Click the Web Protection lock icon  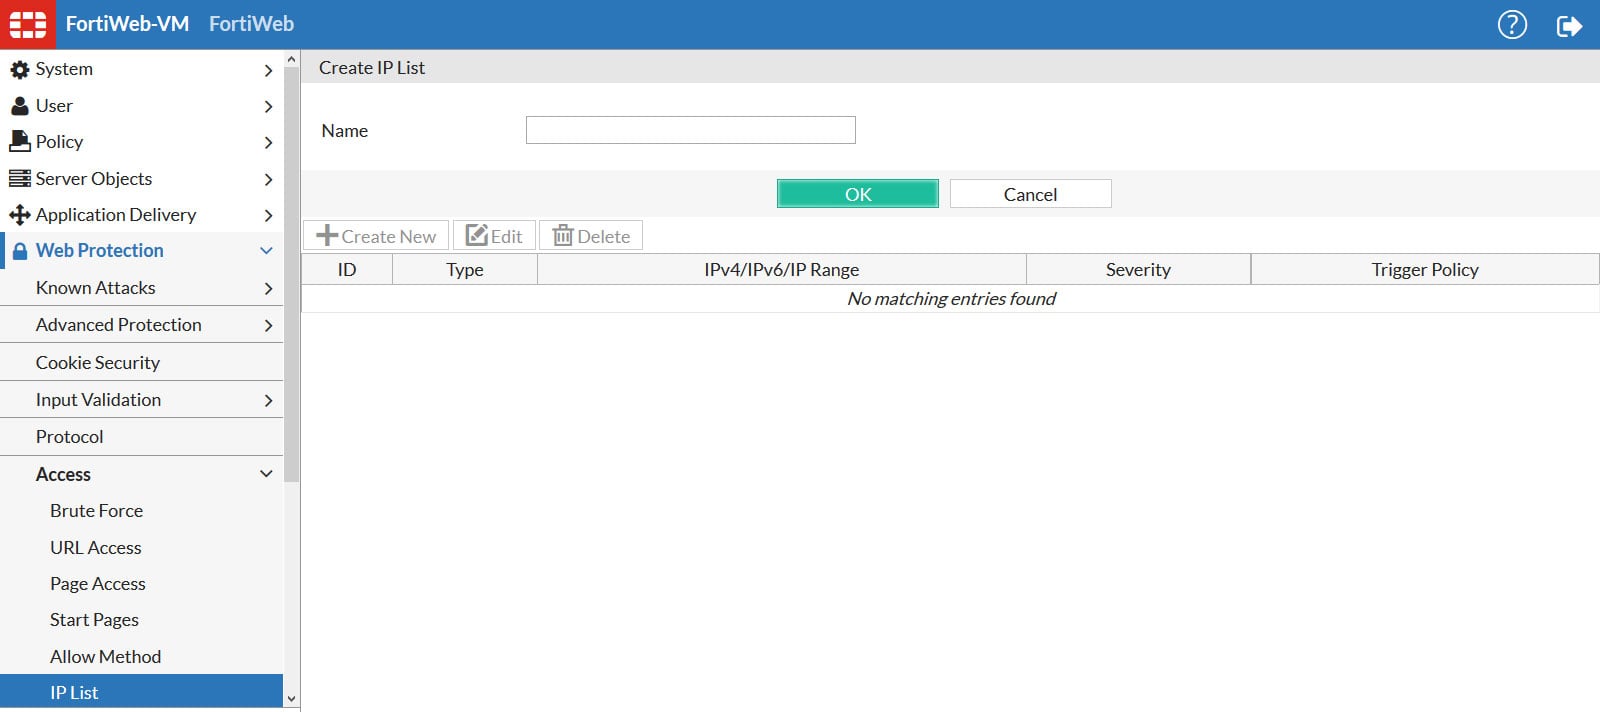[x=19, y=251]
